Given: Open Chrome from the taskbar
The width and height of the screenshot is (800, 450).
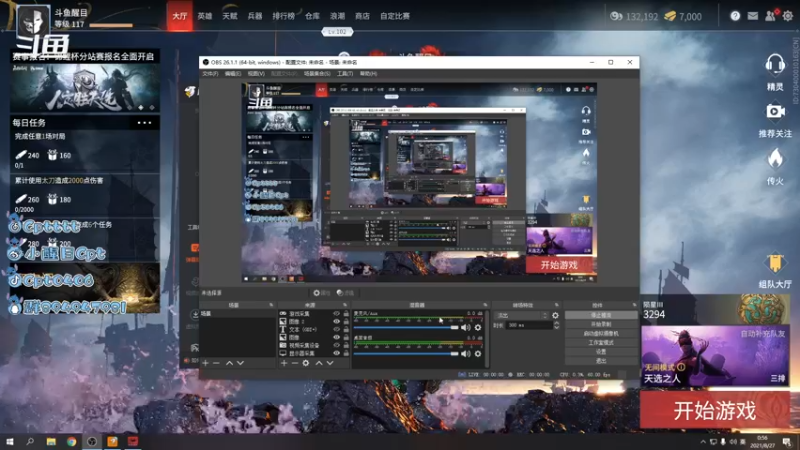Looking at the screenshot, I should point(71,441).
